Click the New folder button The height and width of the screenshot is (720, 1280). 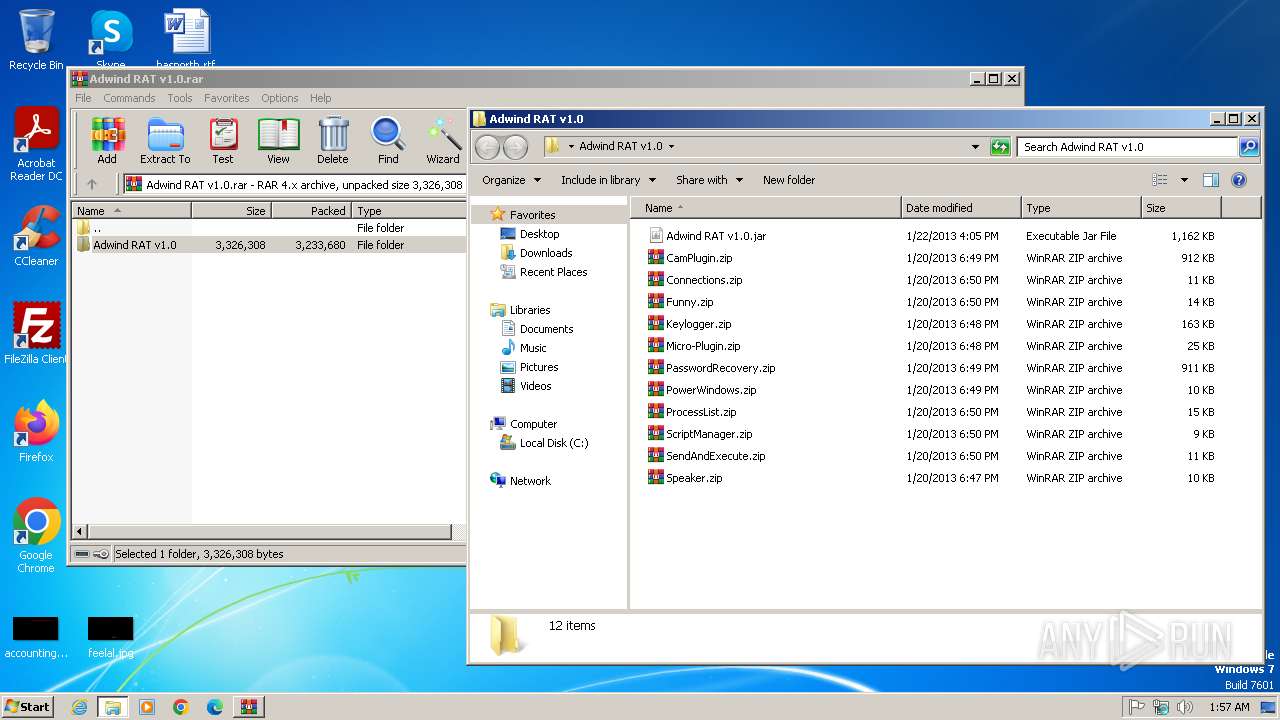coord(789,180)
